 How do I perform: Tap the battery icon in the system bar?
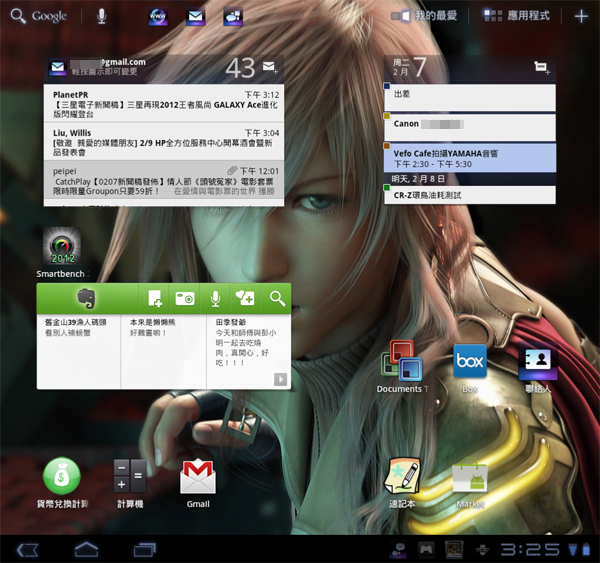(586, 550)
